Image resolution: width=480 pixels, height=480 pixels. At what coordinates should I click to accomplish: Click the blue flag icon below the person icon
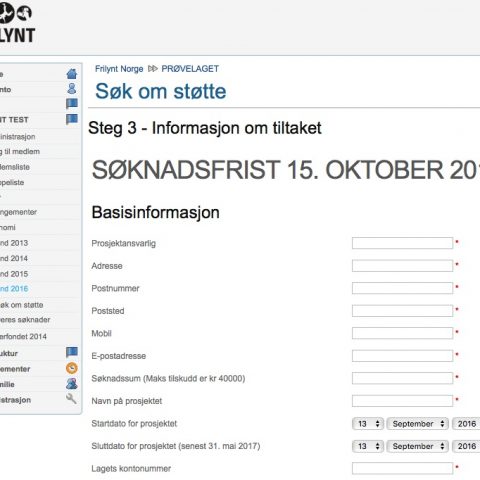(72, 104)
